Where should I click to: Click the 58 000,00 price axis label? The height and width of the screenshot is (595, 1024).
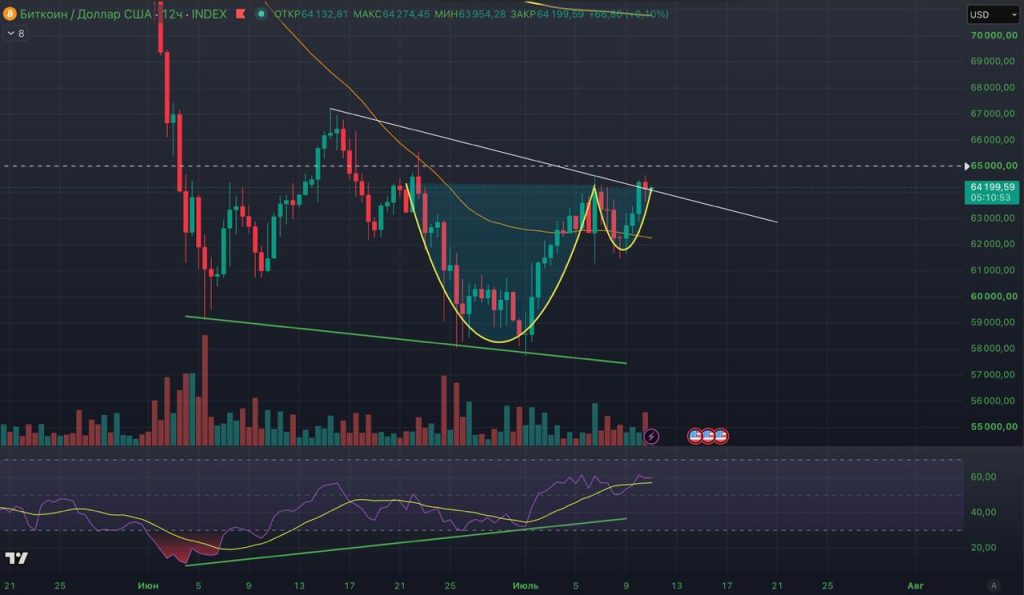point(993,348)
